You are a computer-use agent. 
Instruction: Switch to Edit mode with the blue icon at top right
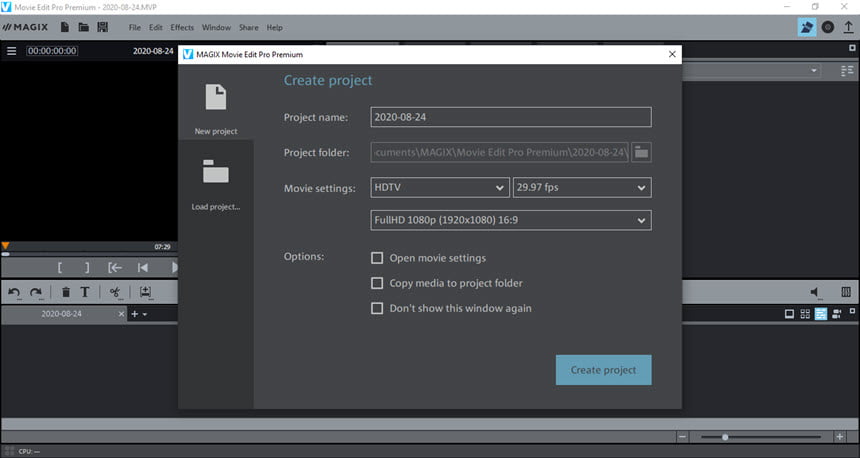tap(806, 27)
